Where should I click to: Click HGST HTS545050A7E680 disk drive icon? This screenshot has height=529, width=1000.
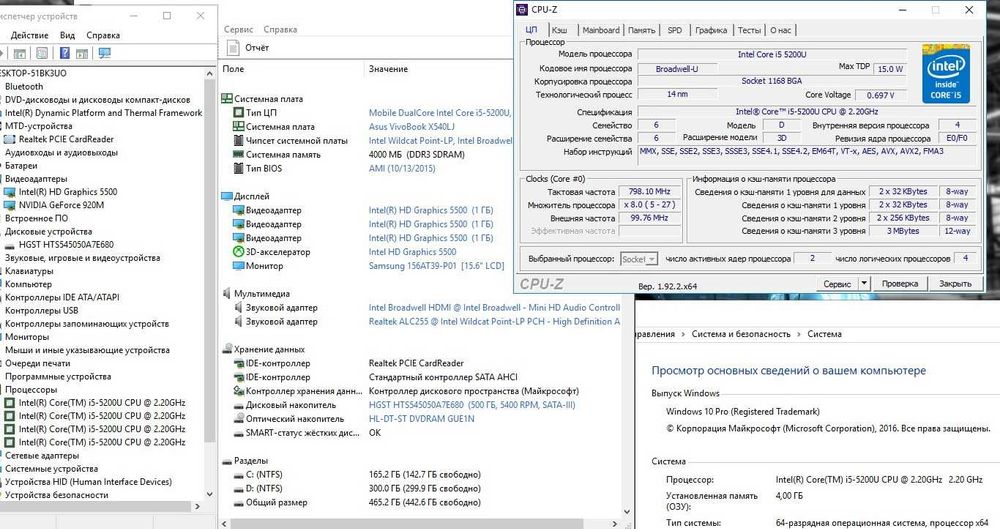(x=10, y=245)
